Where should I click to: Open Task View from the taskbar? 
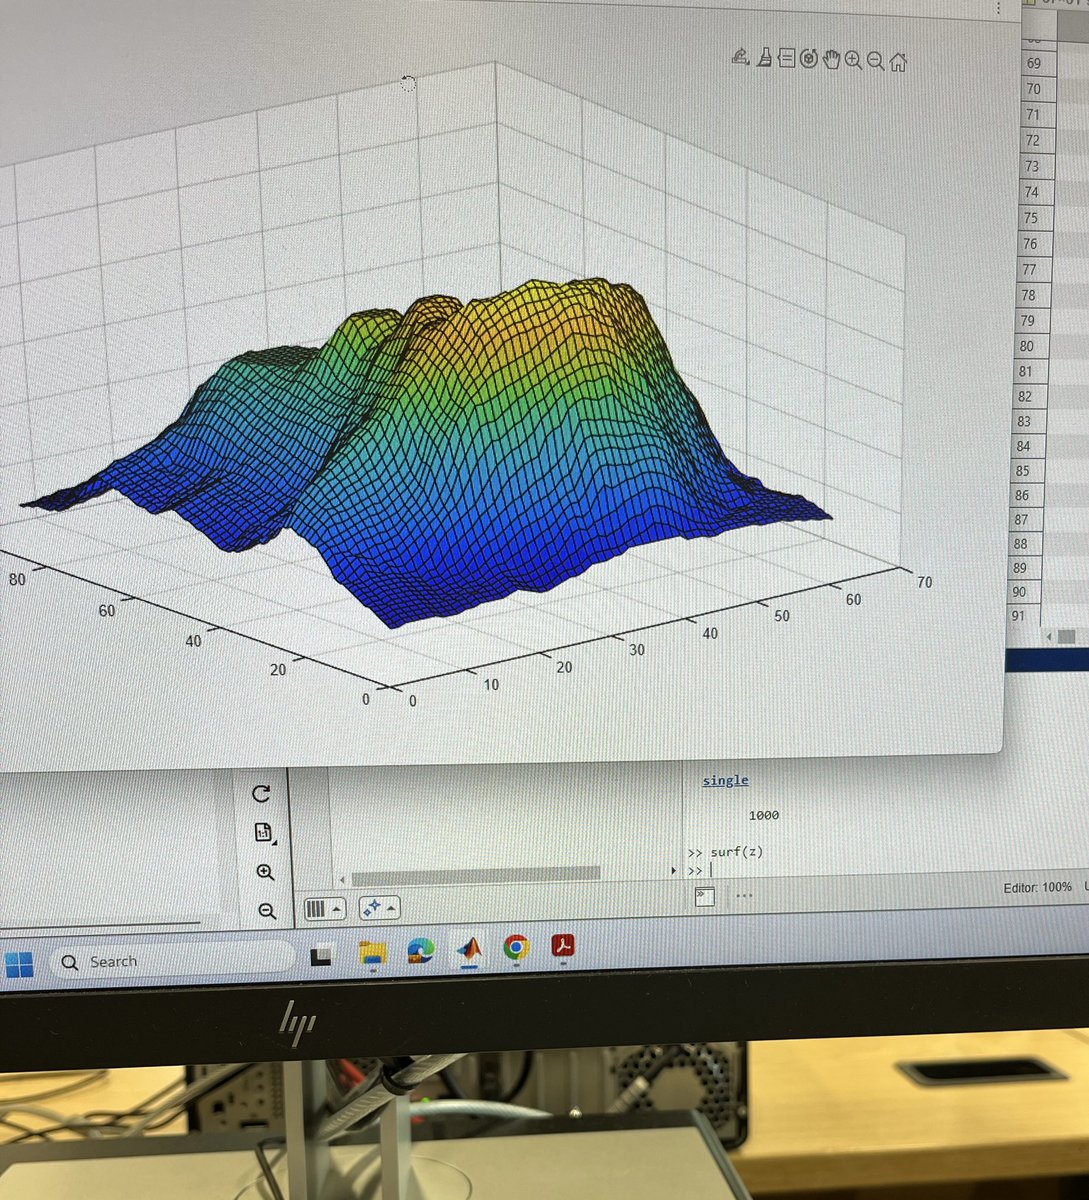tap(321, 958)
